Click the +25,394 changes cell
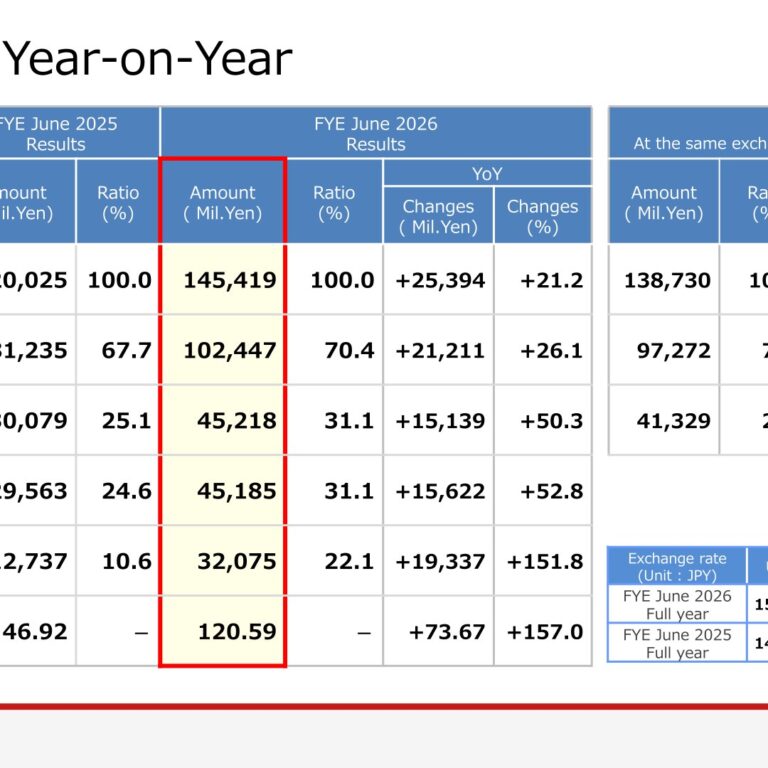The image size is (768, 768). (438, 279)
